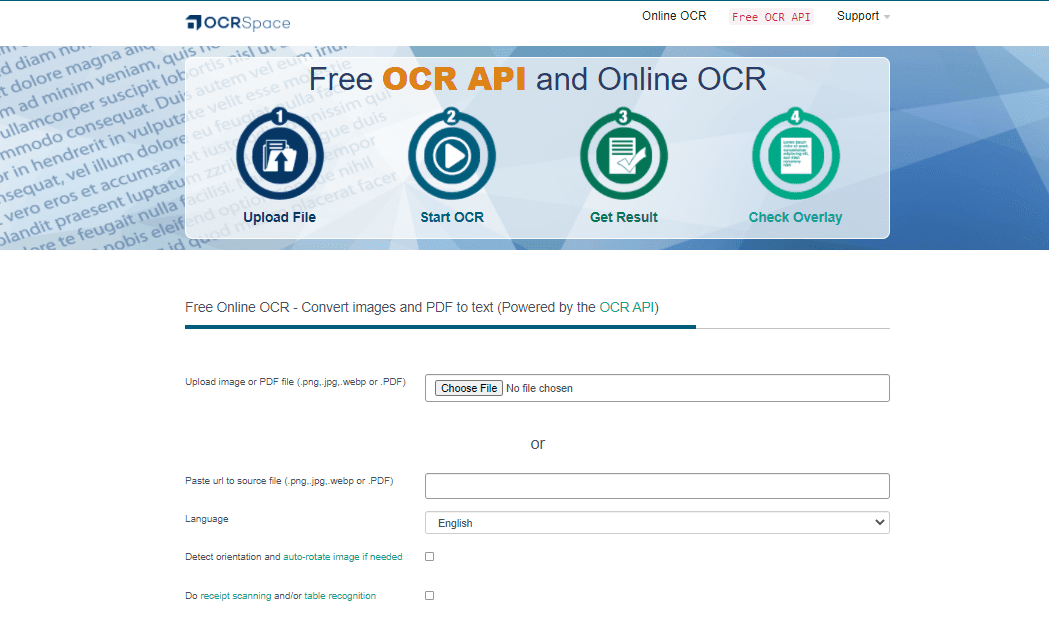Open the auto-rotate image if needed link
The height and width of the screenshot is (622, 1049).
(x=343, y=556)
